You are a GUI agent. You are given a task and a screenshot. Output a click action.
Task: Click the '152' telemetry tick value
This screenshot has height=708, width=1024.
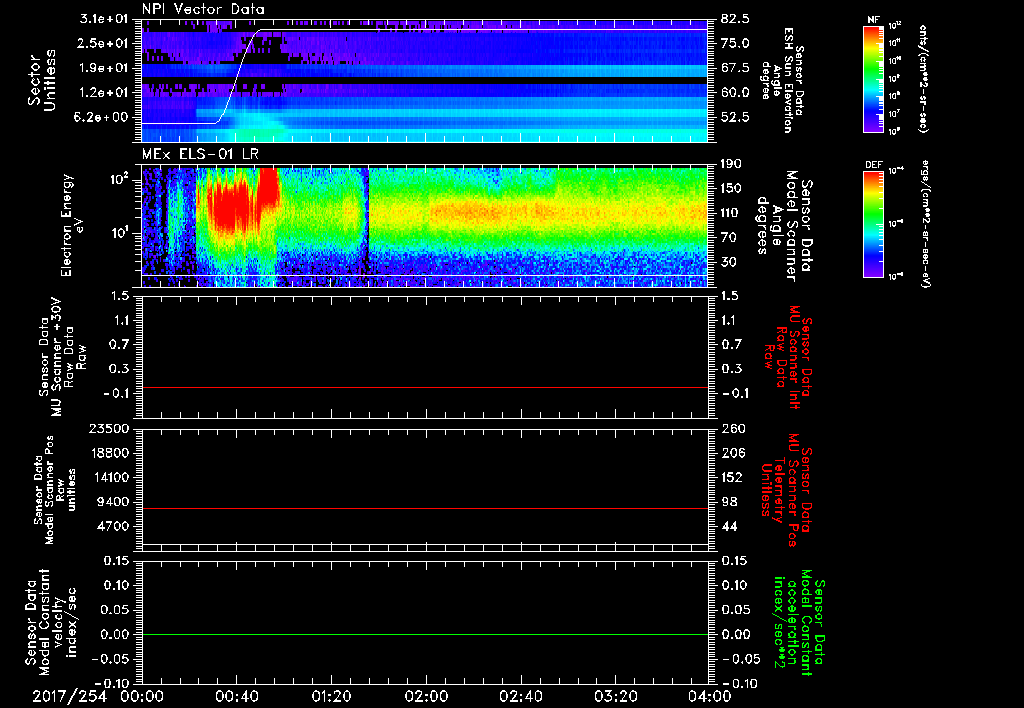(x=731, y=477)
